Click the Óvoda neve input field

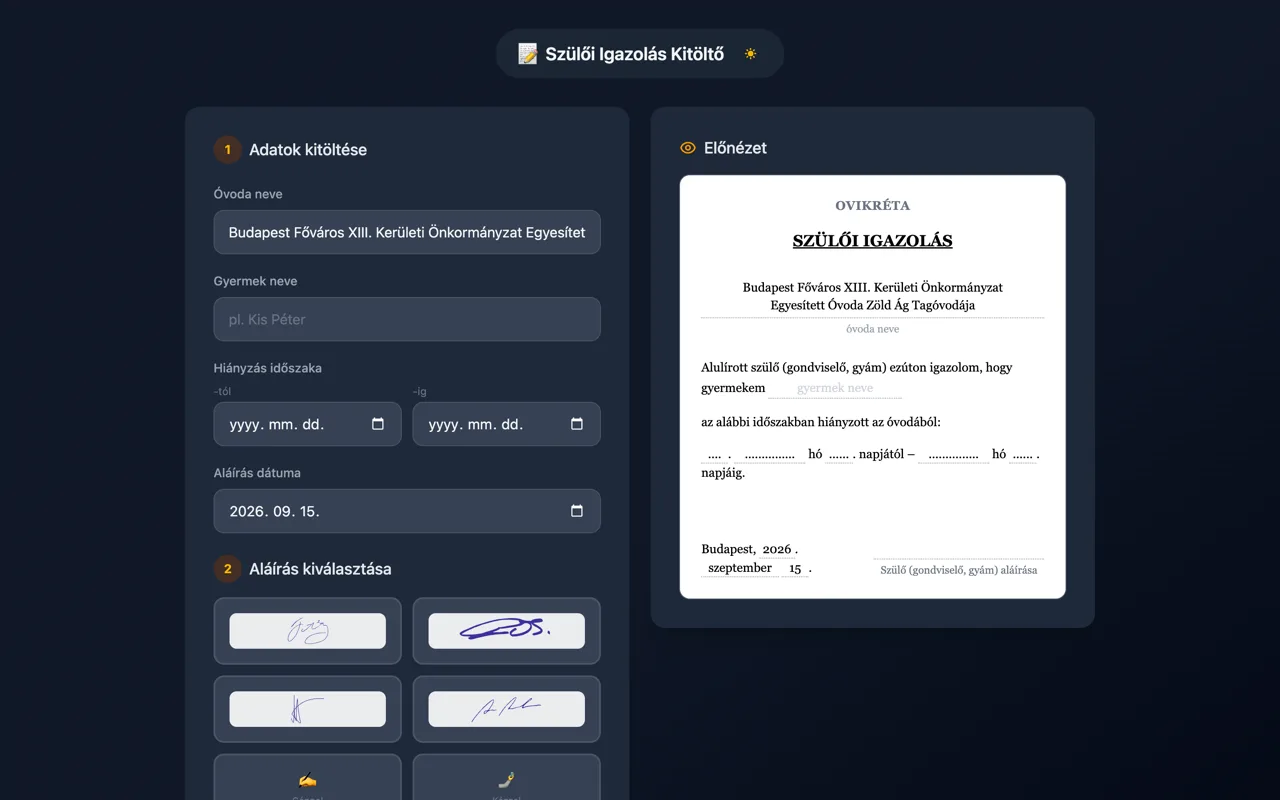coord(407,232)
